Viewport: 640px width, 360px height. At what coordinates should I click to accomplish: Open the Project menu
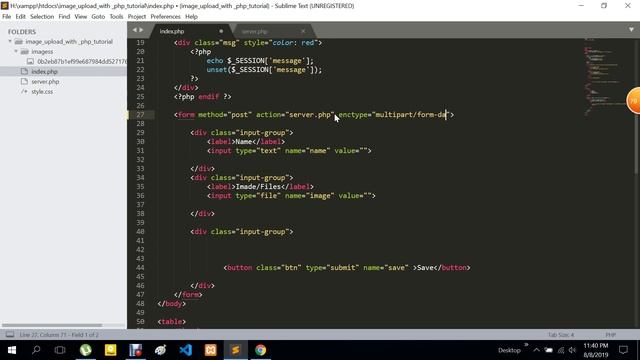(x=137, y=17)
